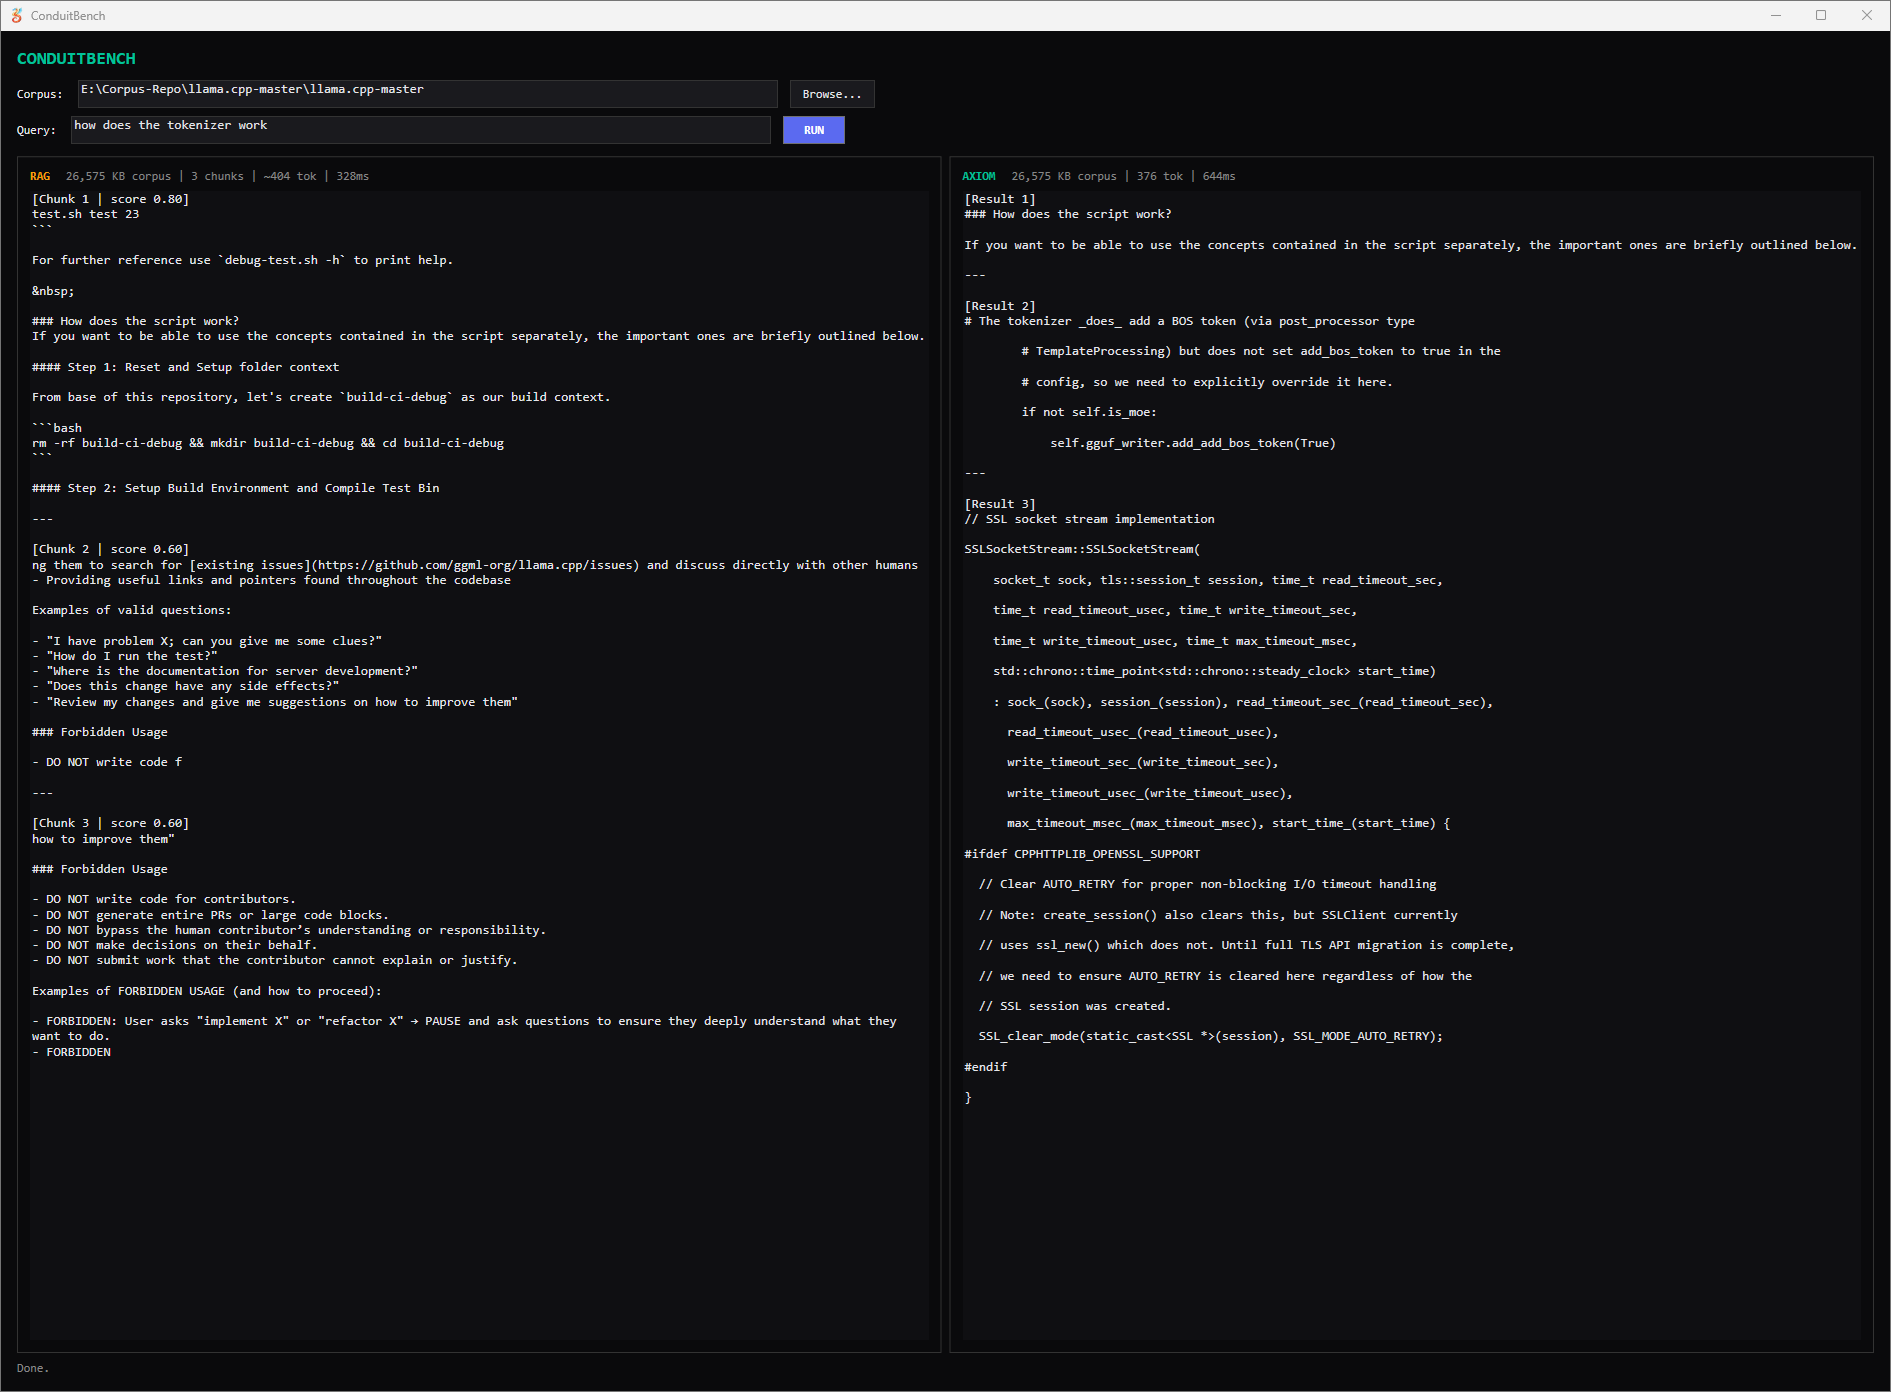
Task: Click the "Step 2: Setup Build Environment" line
Action: (x=235, y=488)
